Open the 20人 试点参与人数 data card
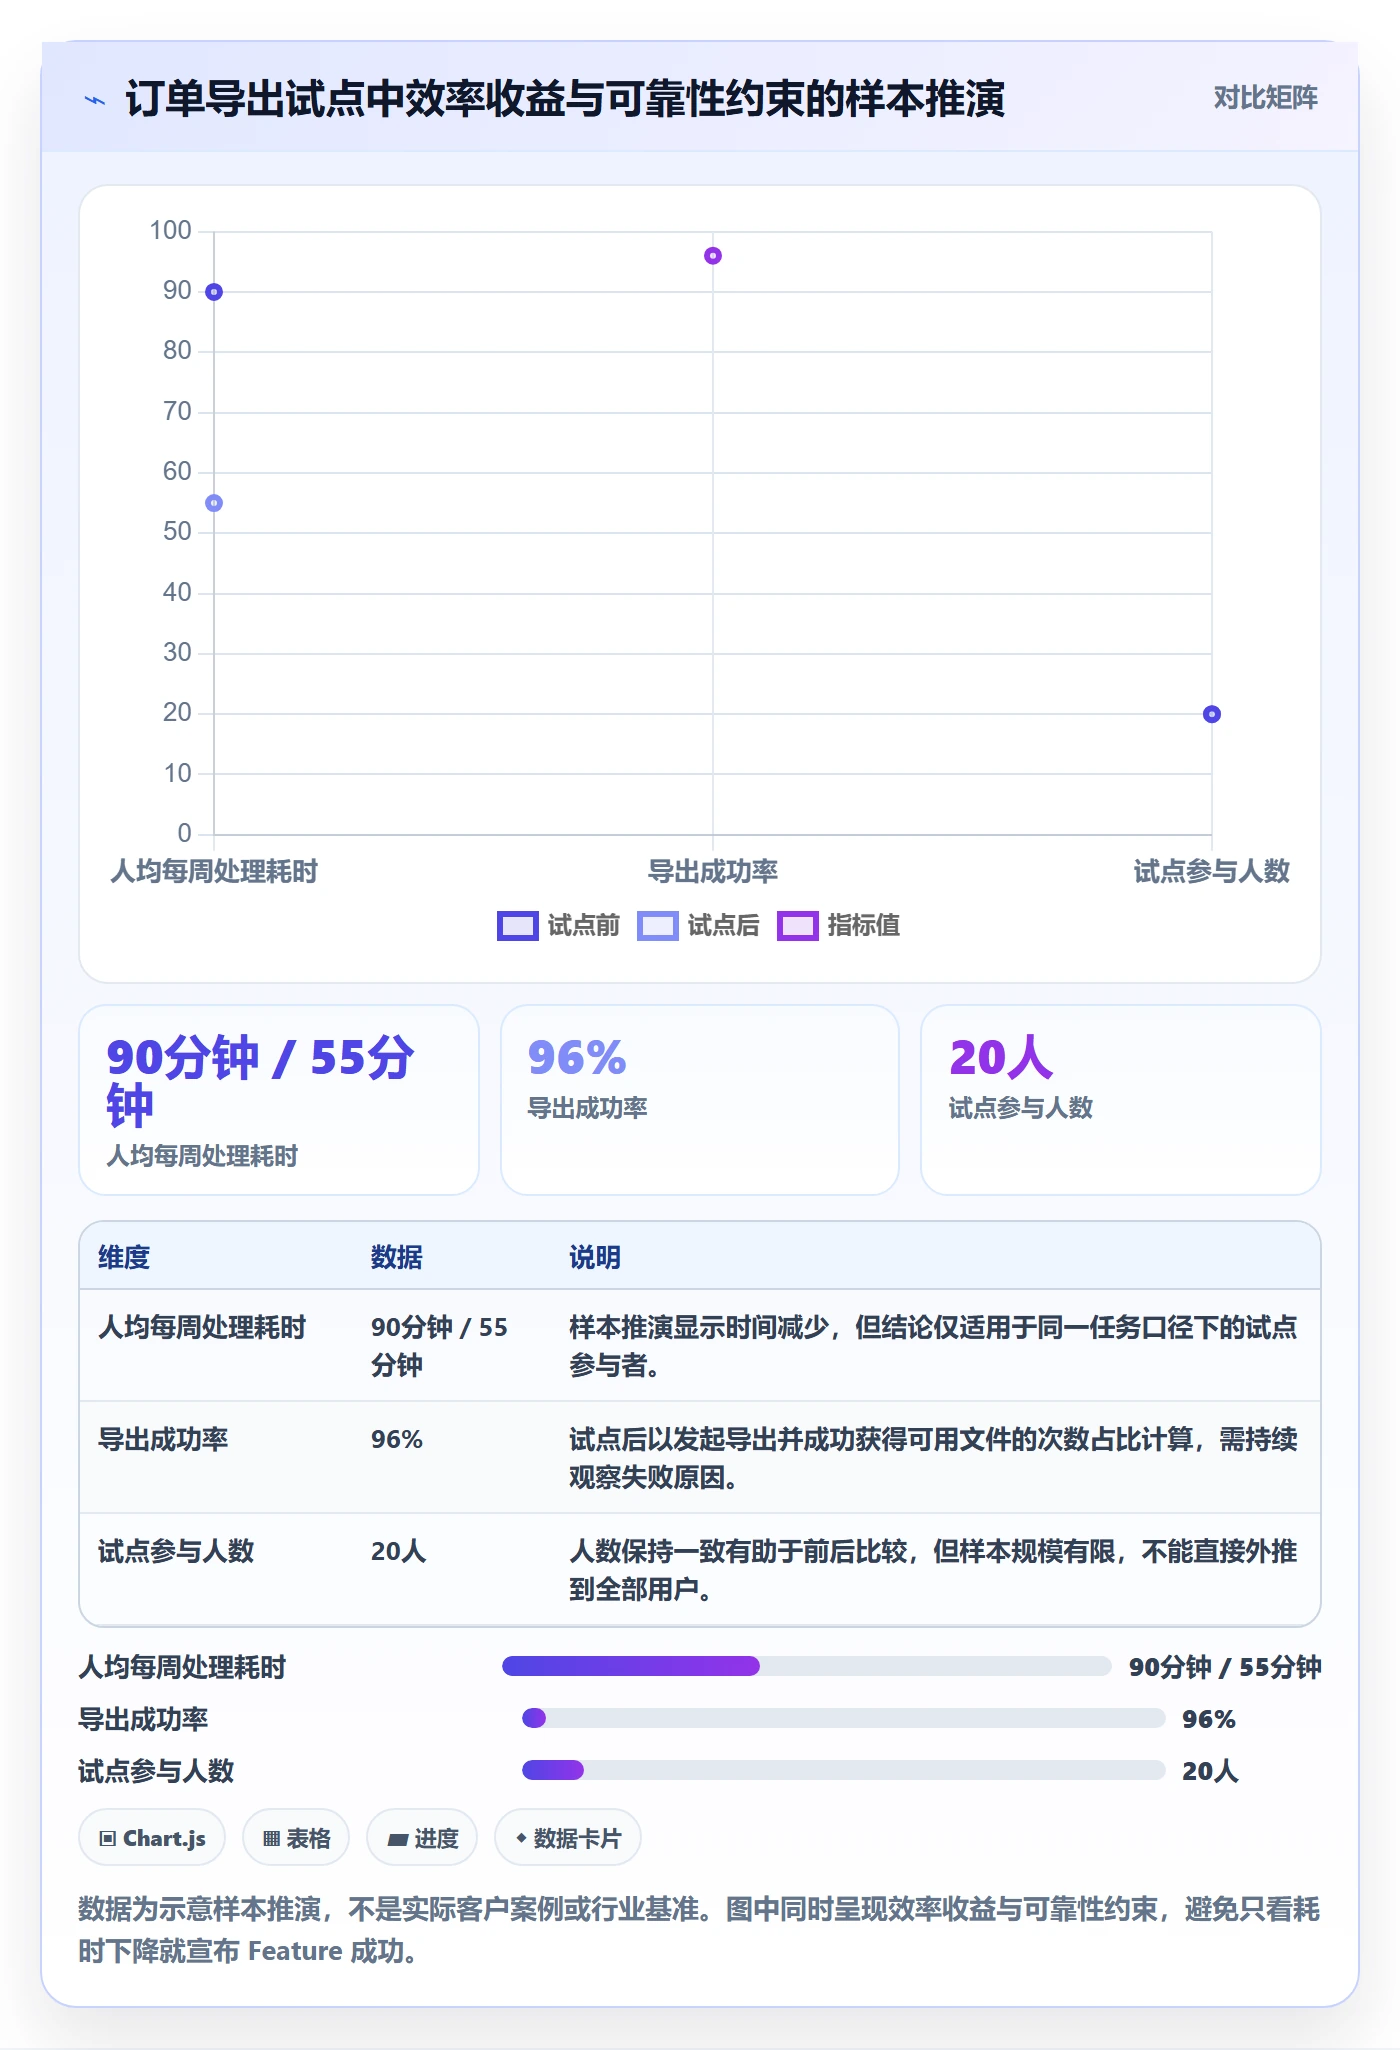 point(1121,1100)
